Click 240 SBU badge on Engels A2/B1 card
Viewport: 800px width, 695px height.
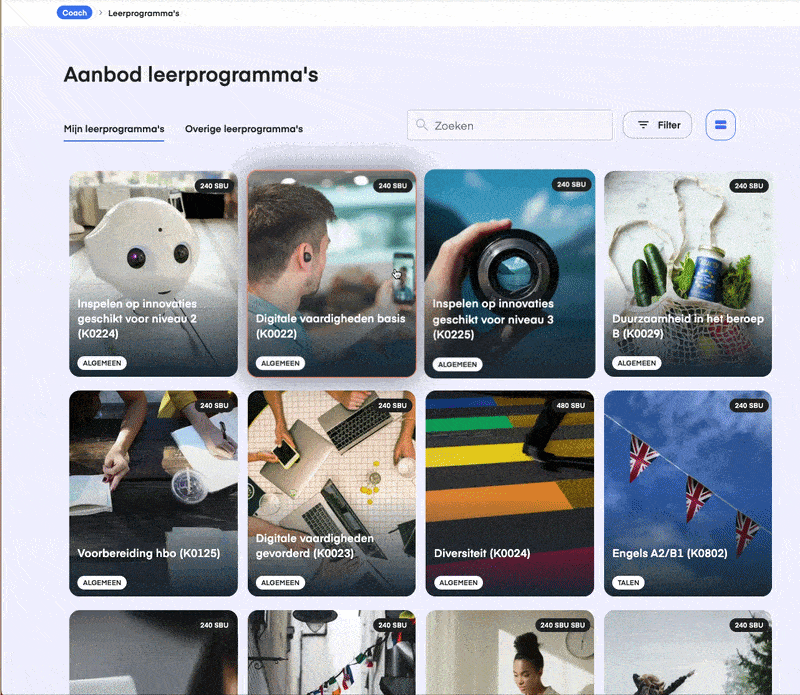tap(748, 406)
